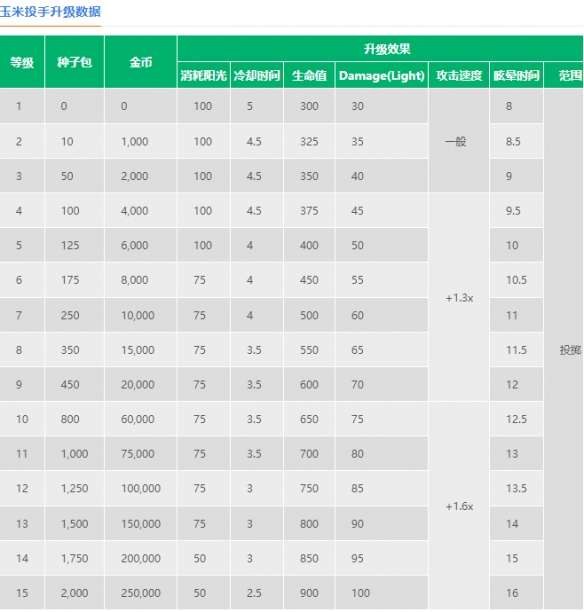Click cooldown value 2.5

(254, 593)
